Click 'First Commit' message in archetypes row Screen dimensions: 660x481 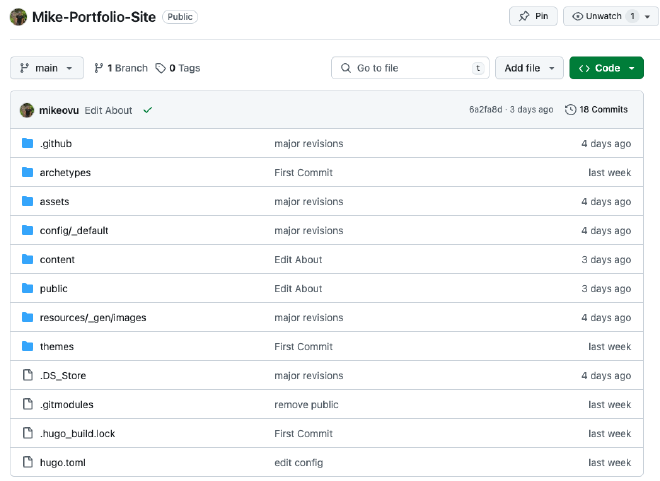[303, 173]
